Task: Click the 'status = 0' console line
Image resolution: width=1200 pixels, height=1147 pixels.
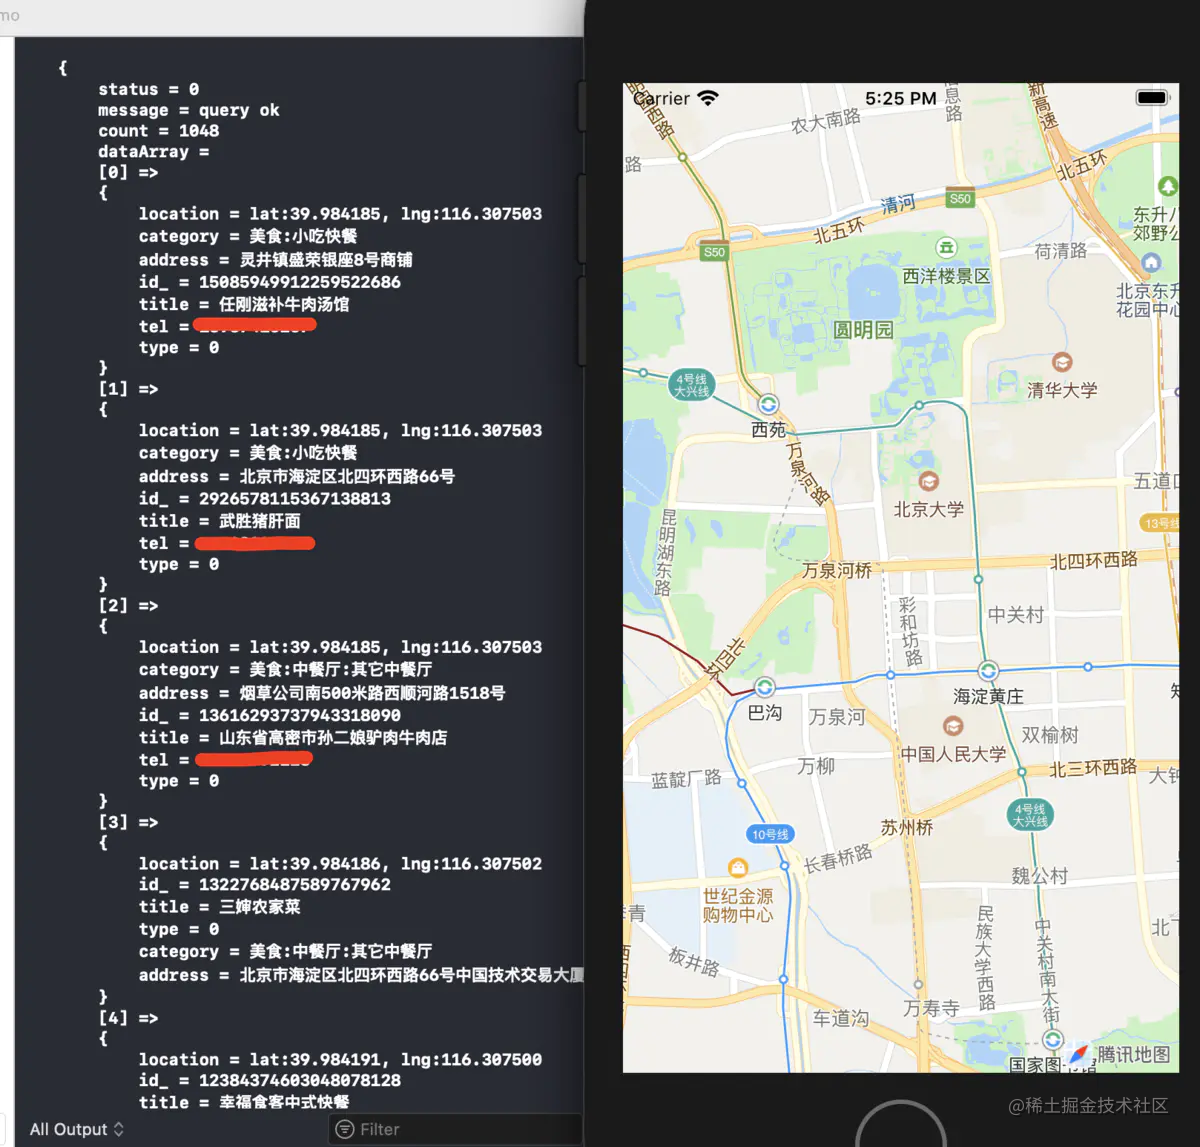Action: pos(148,89)
